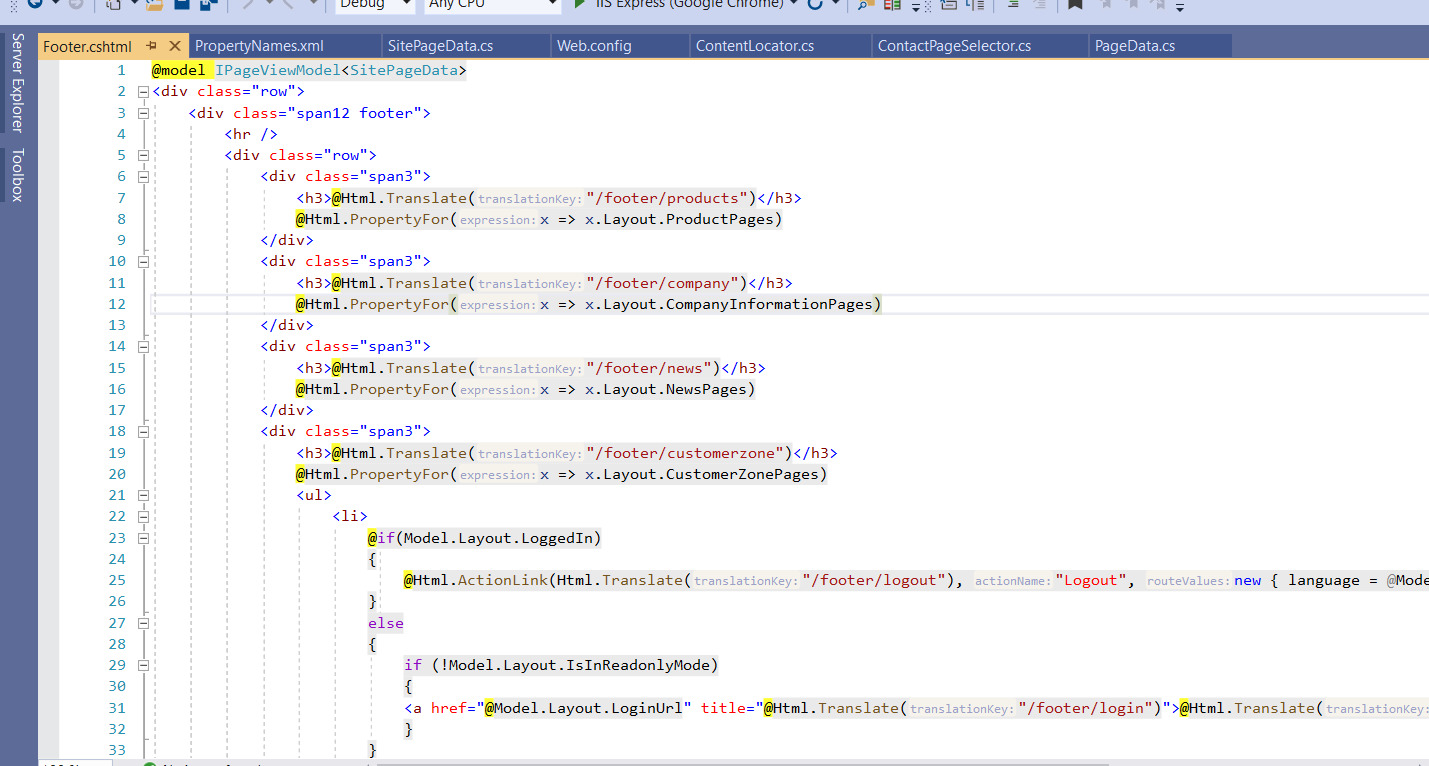1429x766 pixels.
Task: Close the Footer.cshtml tab
Action: [x=174, y=46]
